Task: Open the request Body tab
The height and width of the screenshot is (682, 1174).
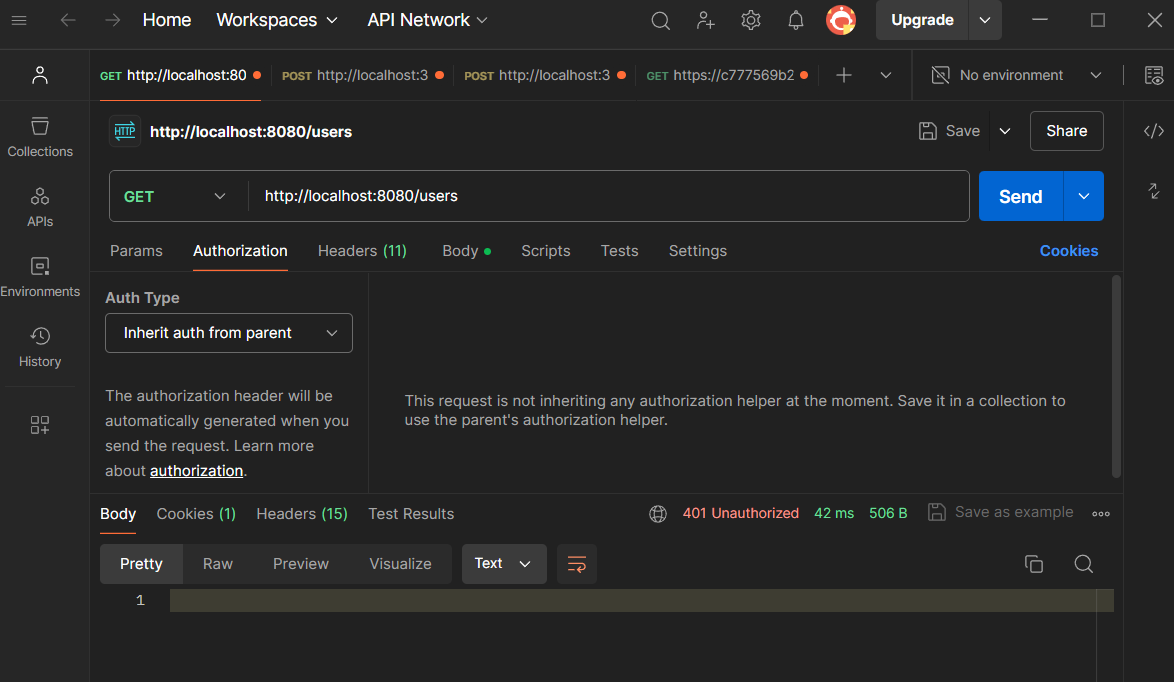Action: (x=466, y=251)
